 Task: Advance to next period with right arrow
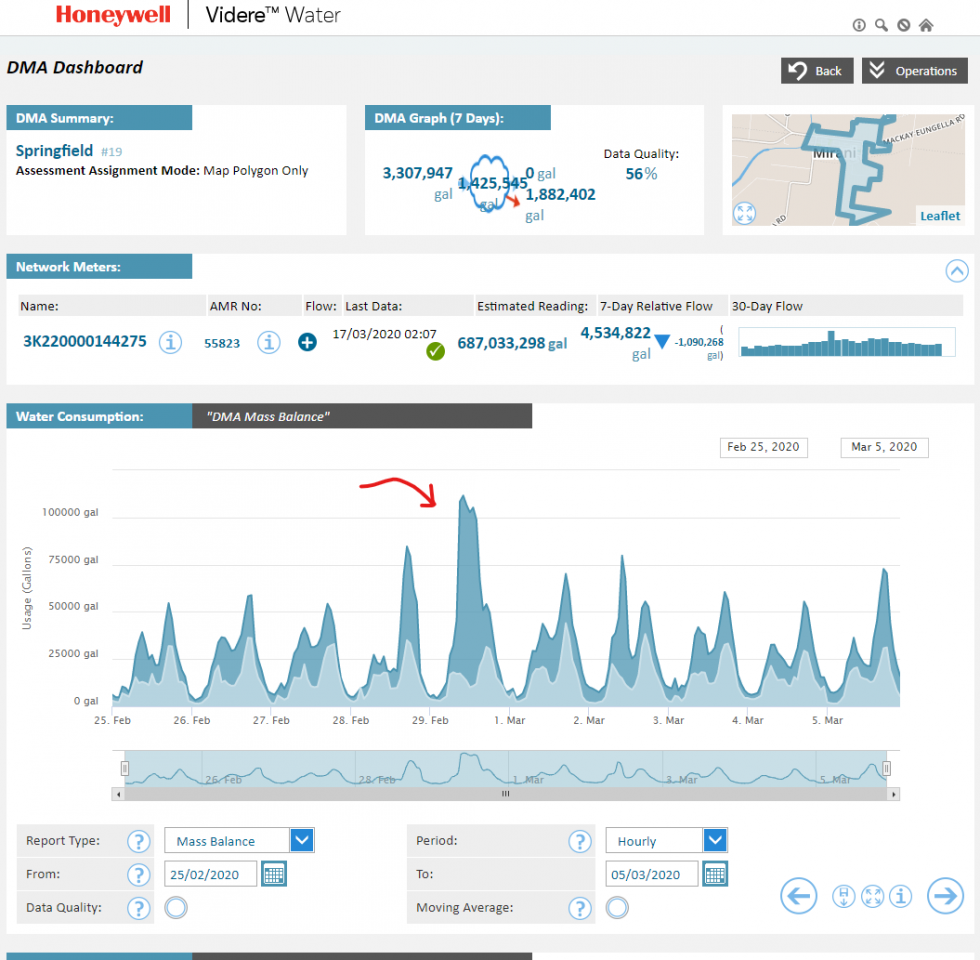coord(945,896)
